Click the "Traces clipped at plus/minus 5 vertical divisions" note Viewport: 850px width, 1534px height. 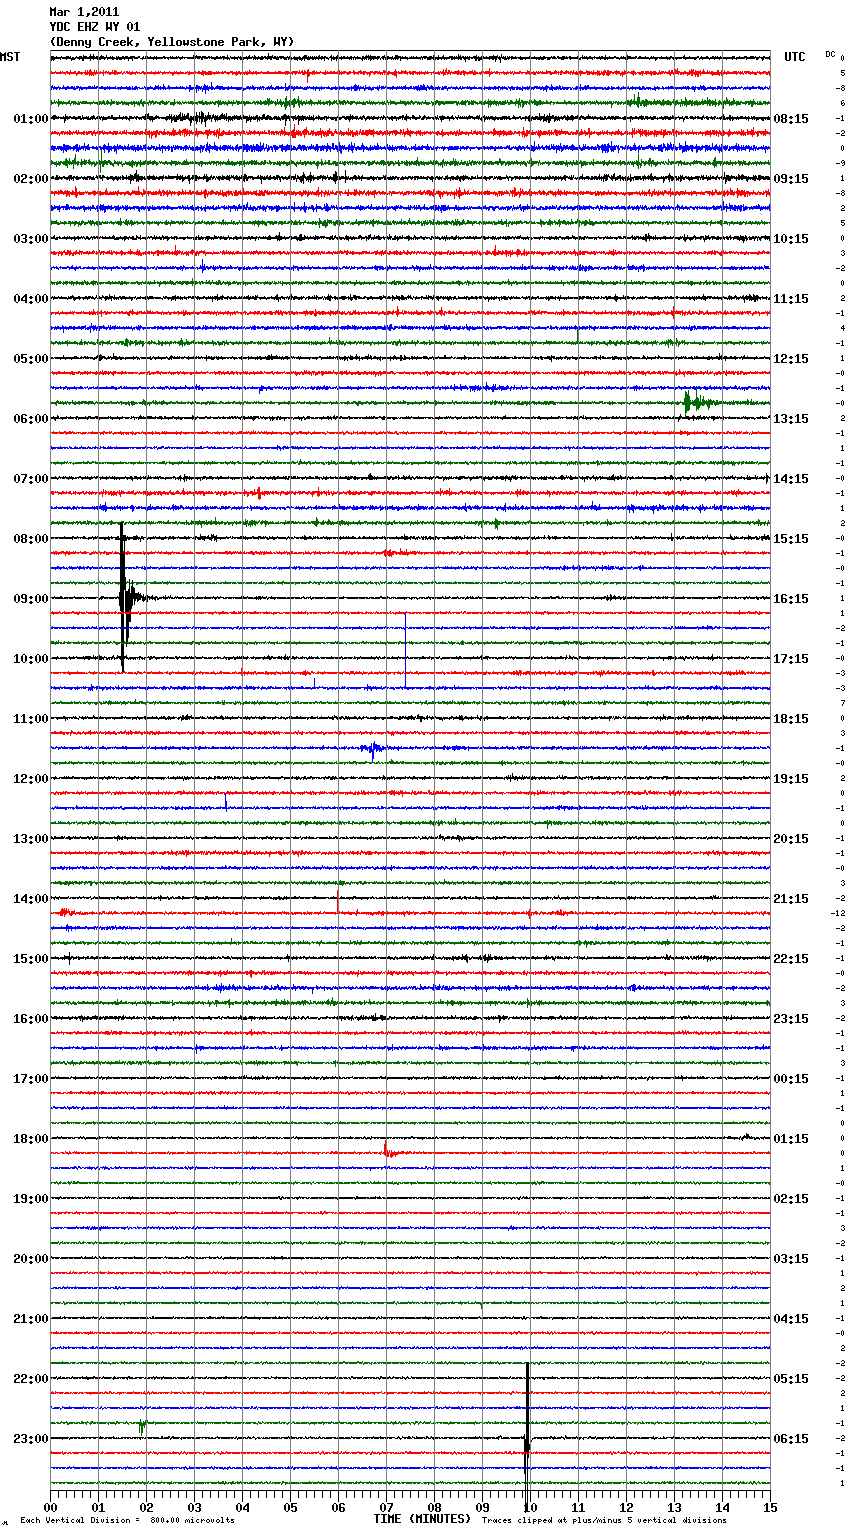tap(604, 1521)
